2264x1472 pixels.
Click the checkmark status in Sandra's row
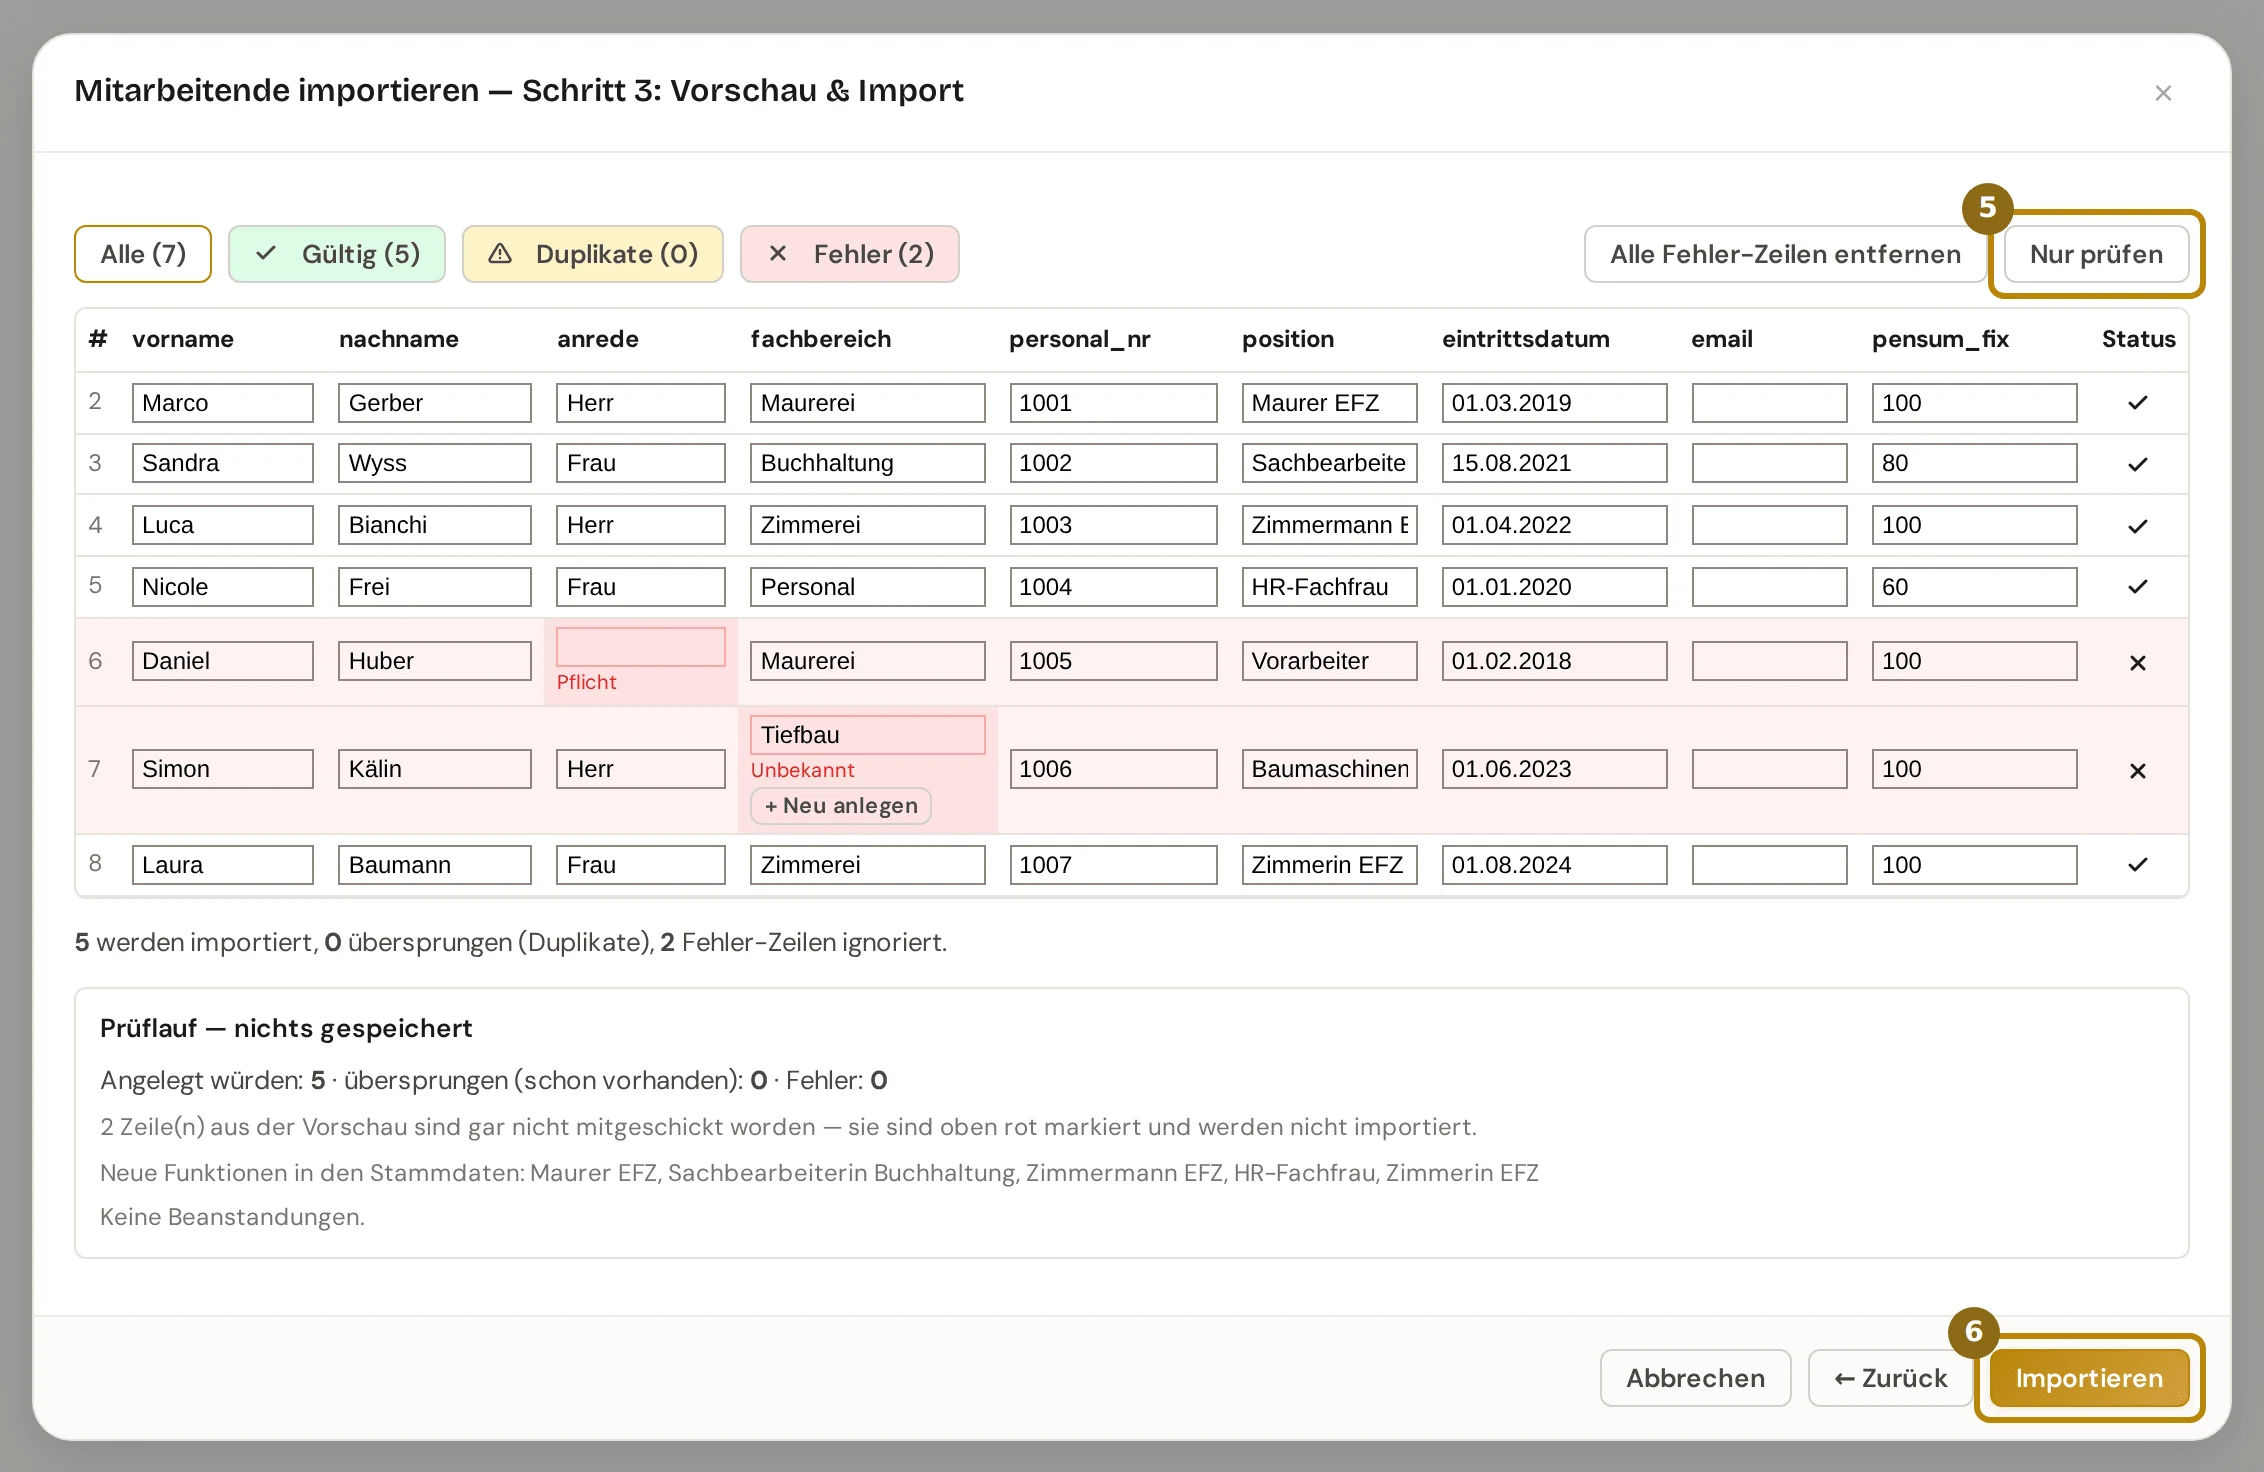2138,465
